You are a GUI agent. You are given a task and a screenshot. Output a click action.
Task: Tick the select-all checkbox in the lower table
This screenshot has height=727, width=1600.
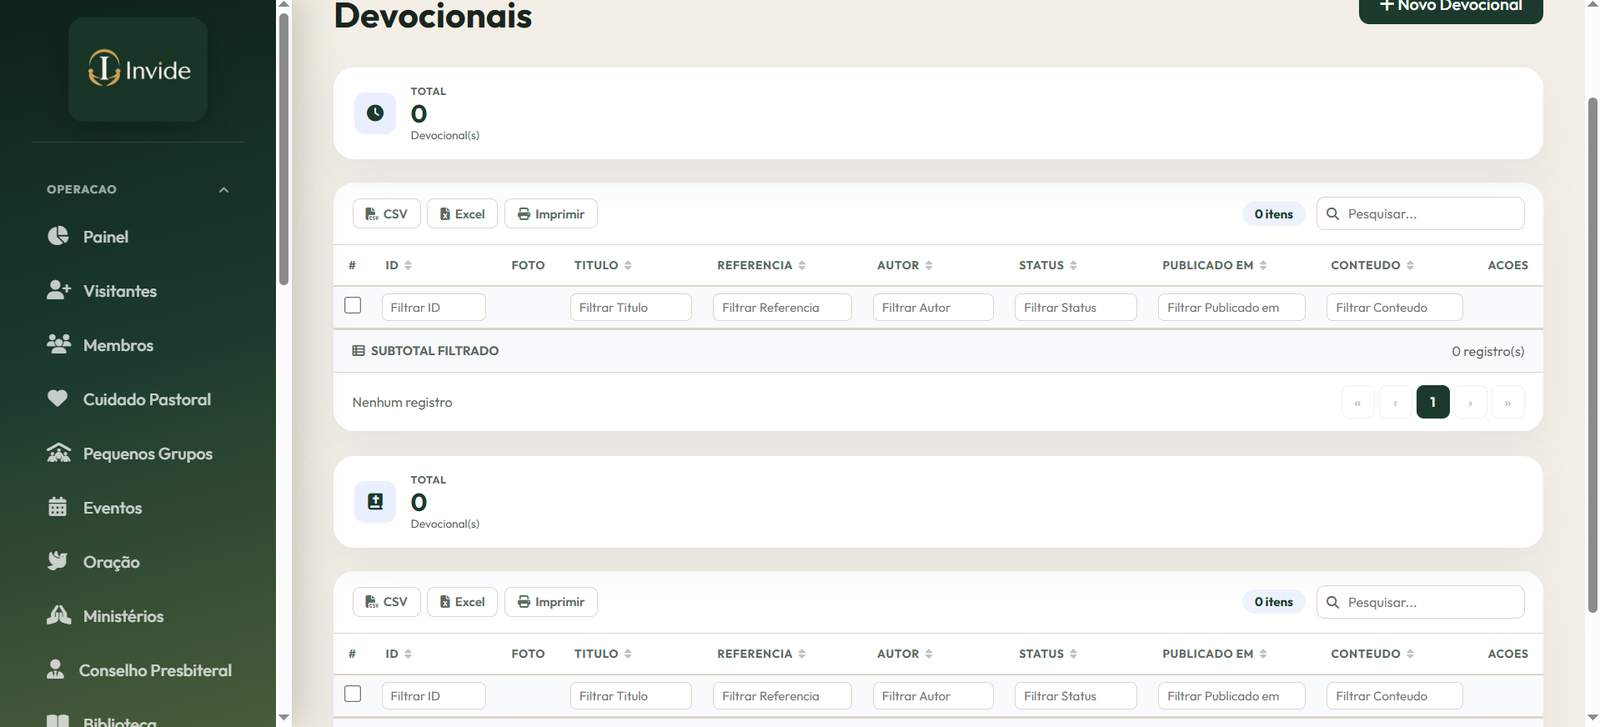[353, 693]
